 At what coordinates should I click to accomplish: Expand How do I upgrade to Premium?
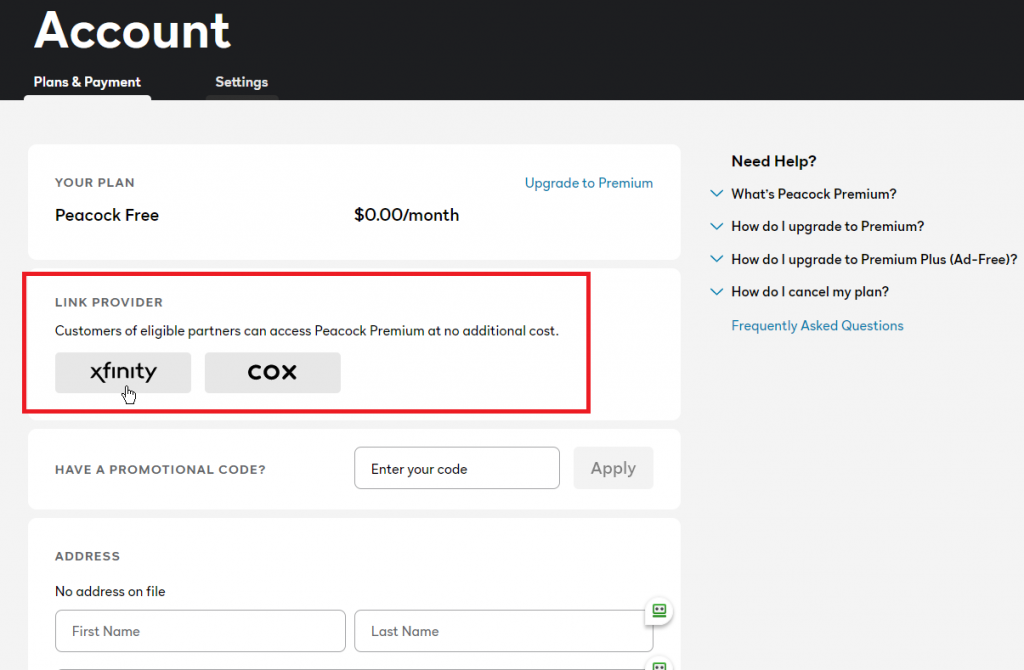[x=818, y=227]
